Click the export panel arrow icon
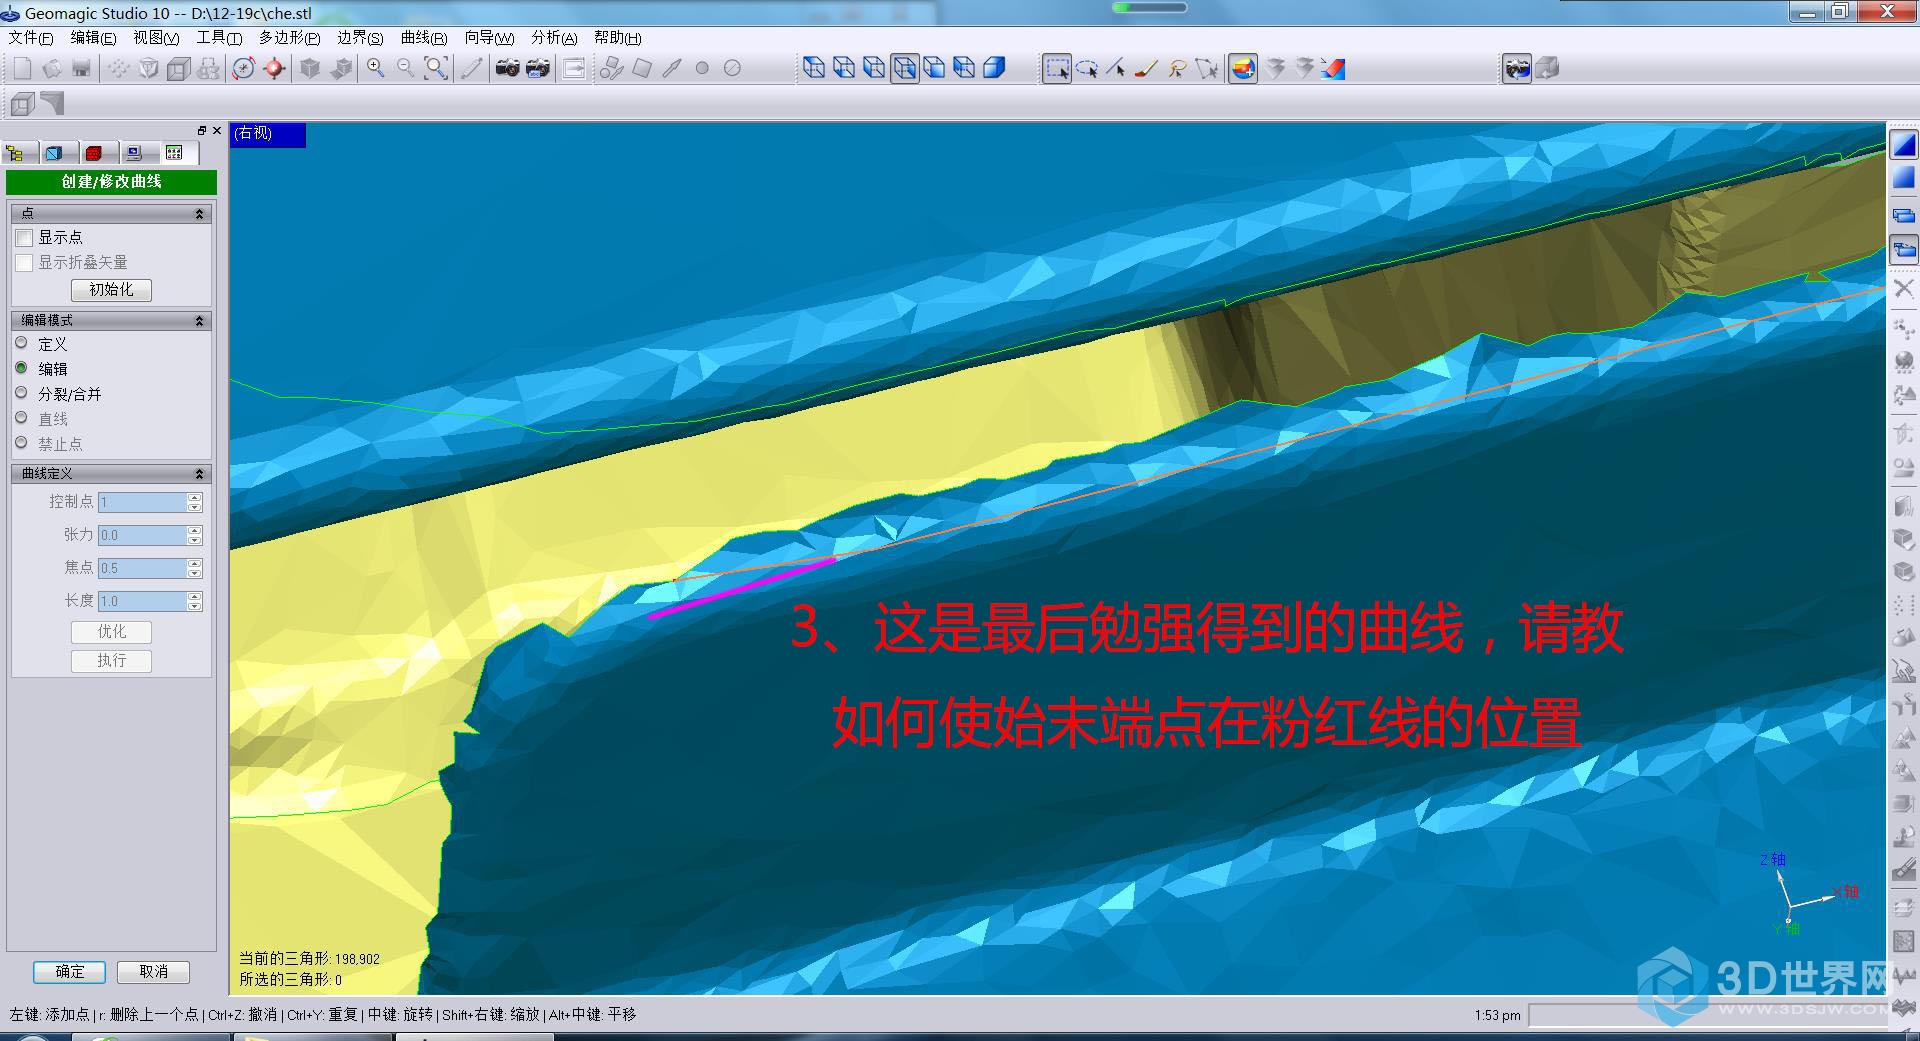The height and width of the screenshot is (1041, 1920). click(x=574, y=68)
